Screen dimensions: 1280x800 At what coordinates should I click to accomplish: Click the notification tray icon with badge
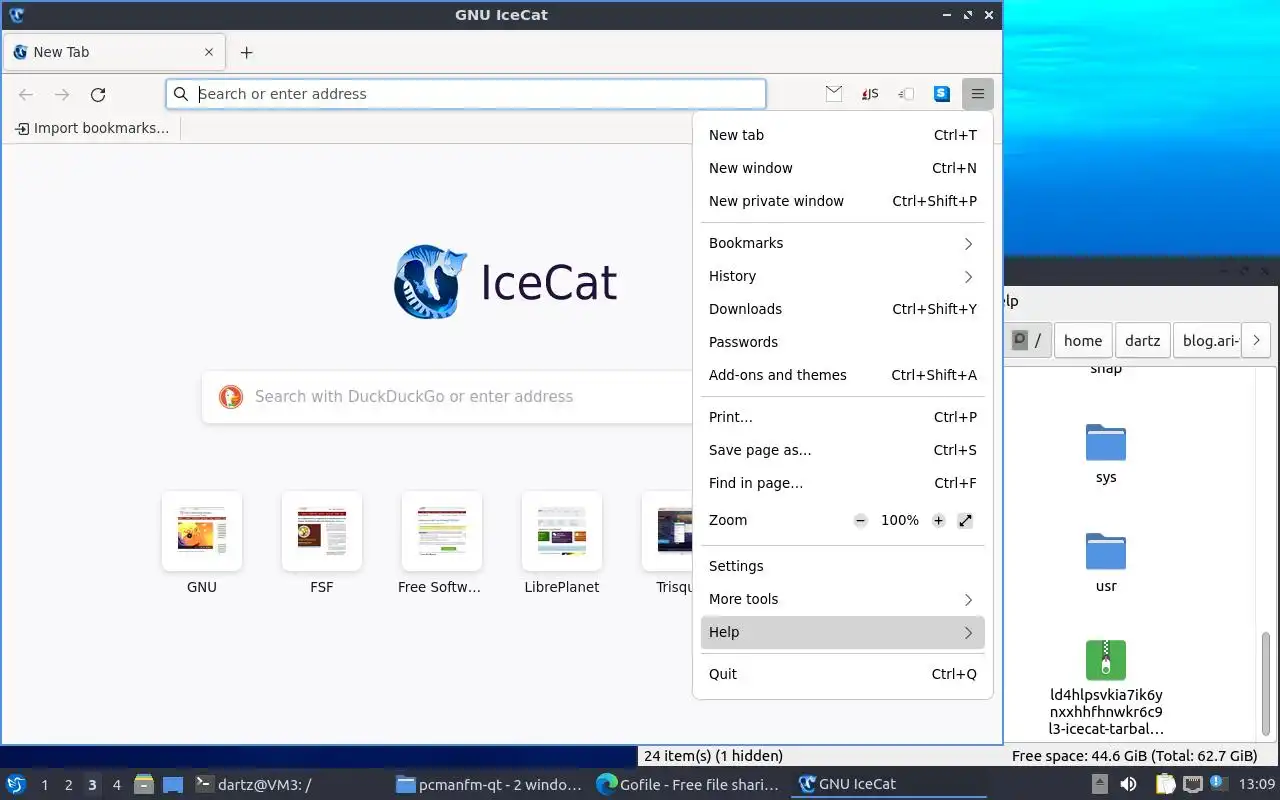point(1219,784)
